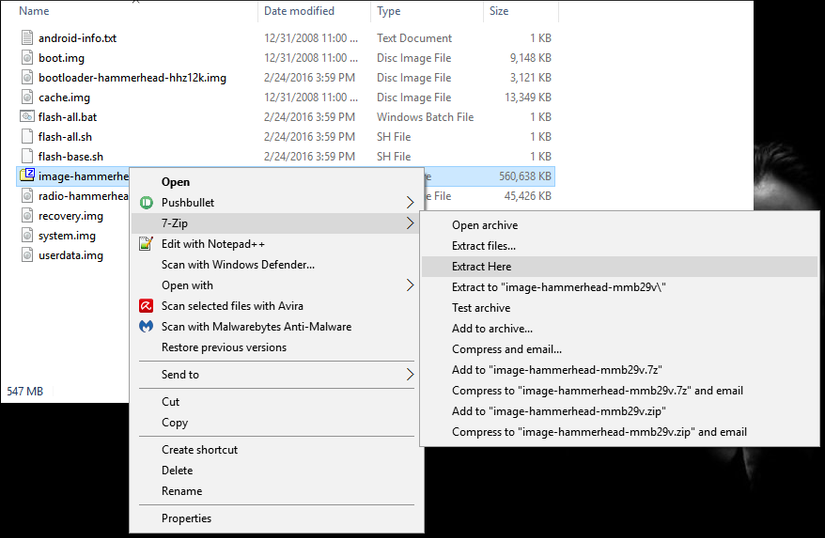Click the android-info.txt document icon
This screenshot has height=538, width=825.
click(x=28, y=38)
